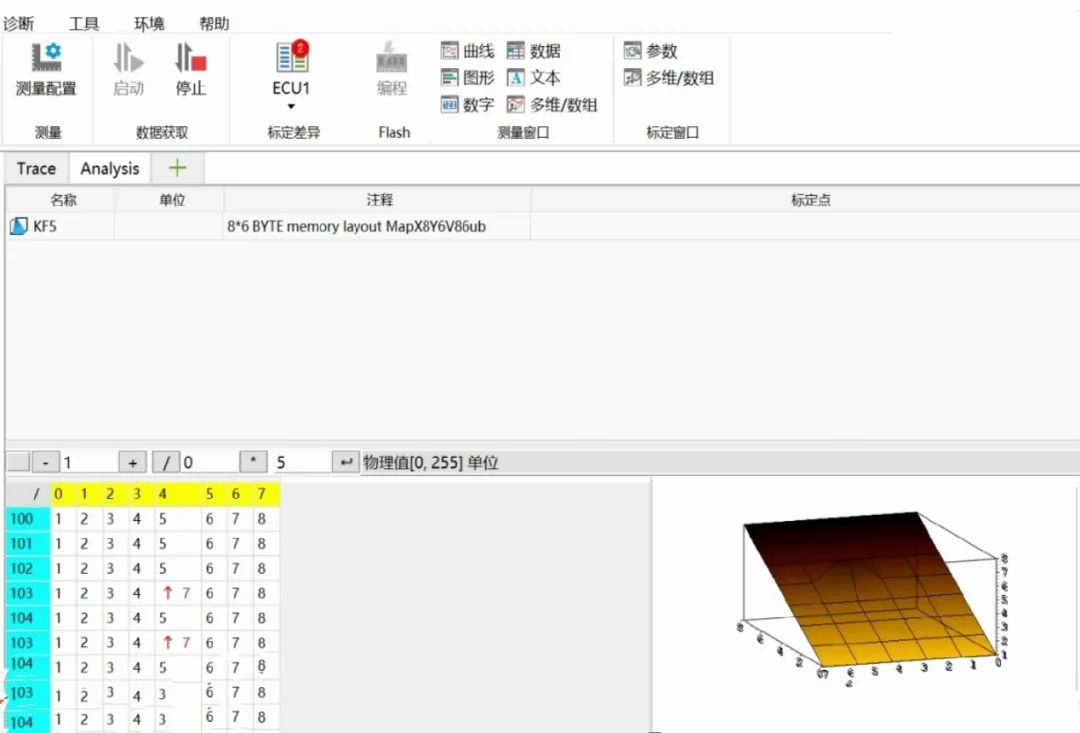The width and height of the screenshot is (1080, 733).
Task: Open 多维/数组 in measurement window group
Action: 552,105
